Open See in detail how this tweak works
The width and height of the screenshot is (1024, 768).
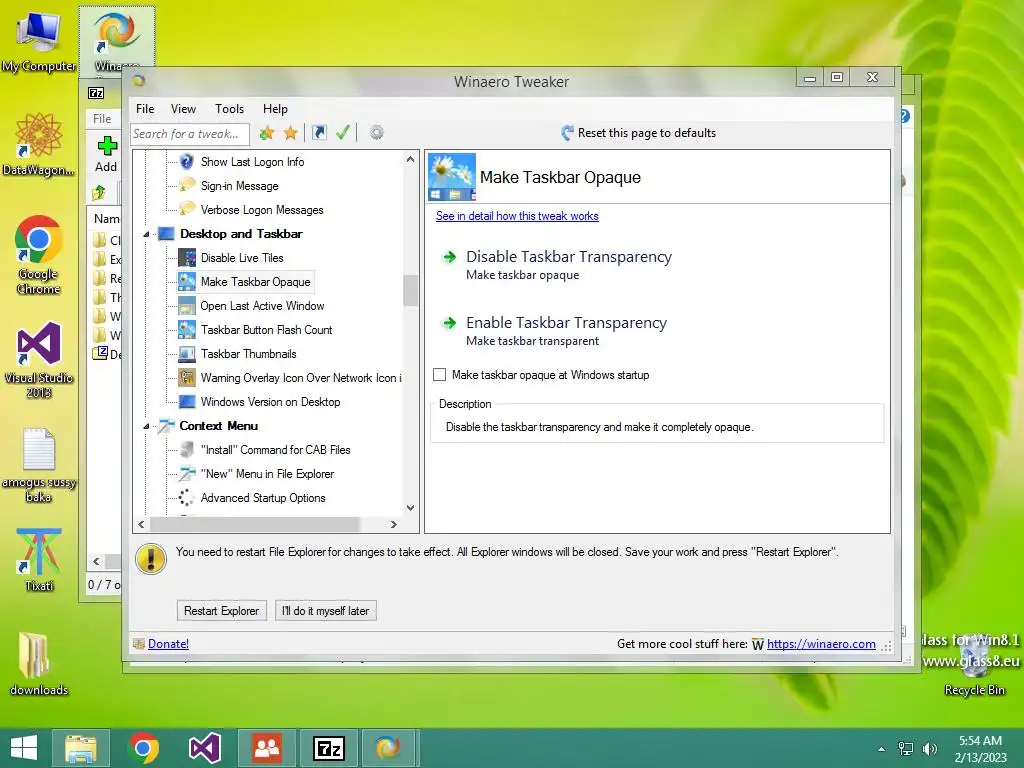[x=517, y=216]
